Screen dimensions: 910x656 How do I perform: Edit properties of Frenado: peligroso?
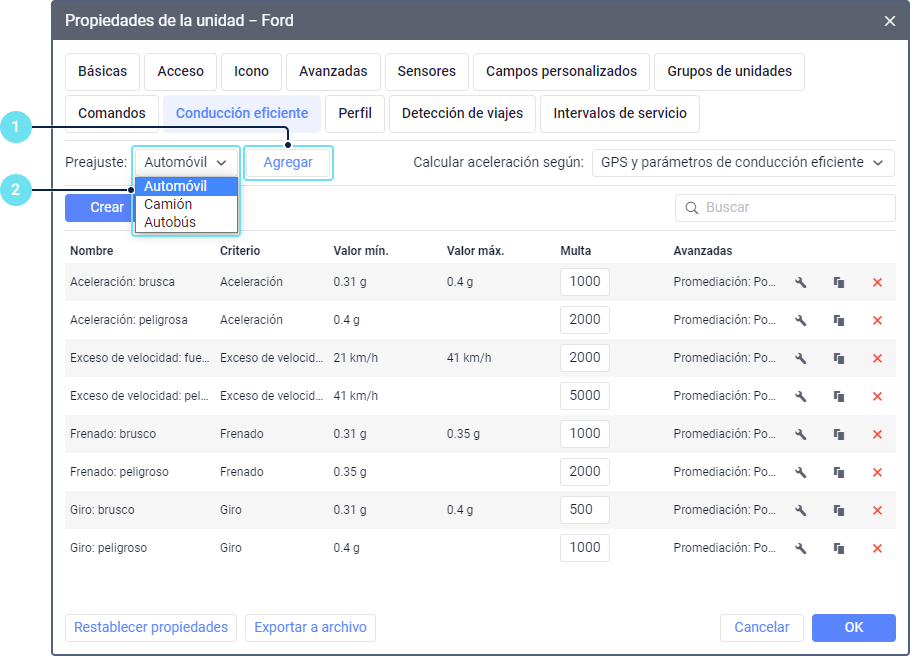[801, 472]
